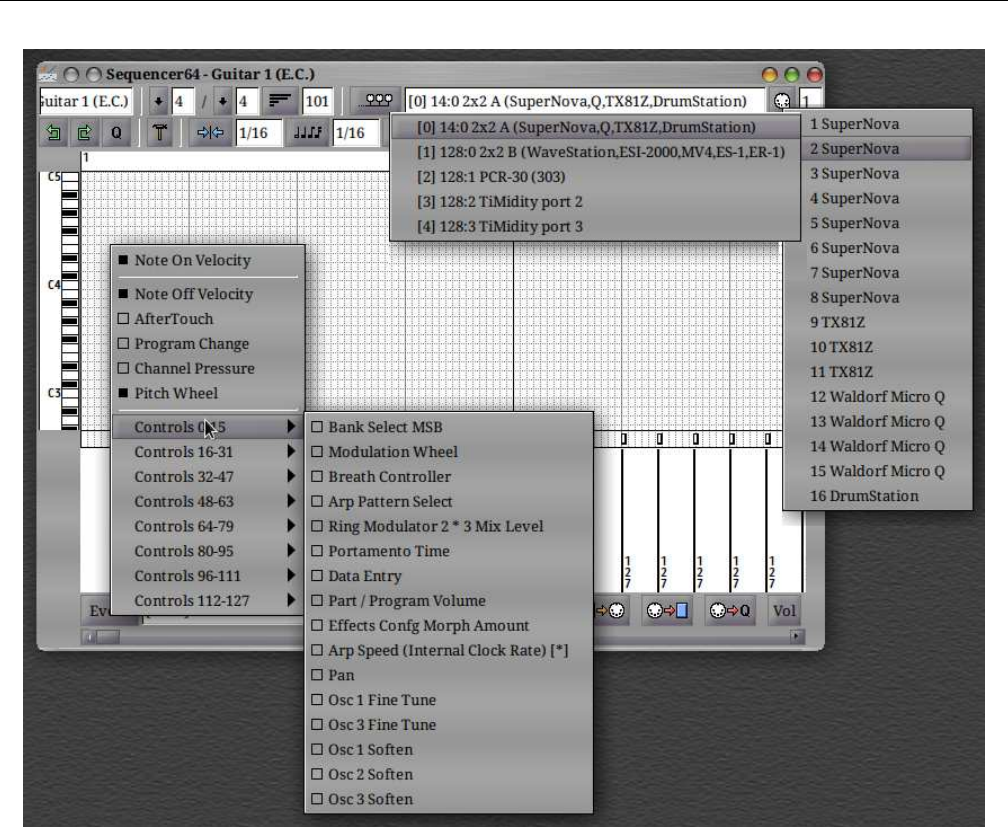Click the sequence length bars icon
This screenshot has height=827, width=1008.
click(279, 100)
